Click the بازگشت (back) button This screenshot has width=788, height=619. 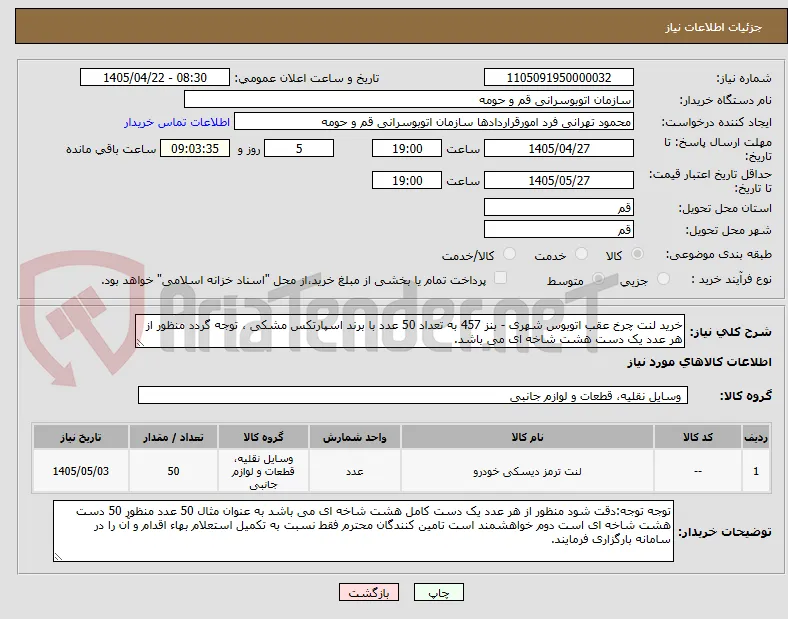coord(369,592)
